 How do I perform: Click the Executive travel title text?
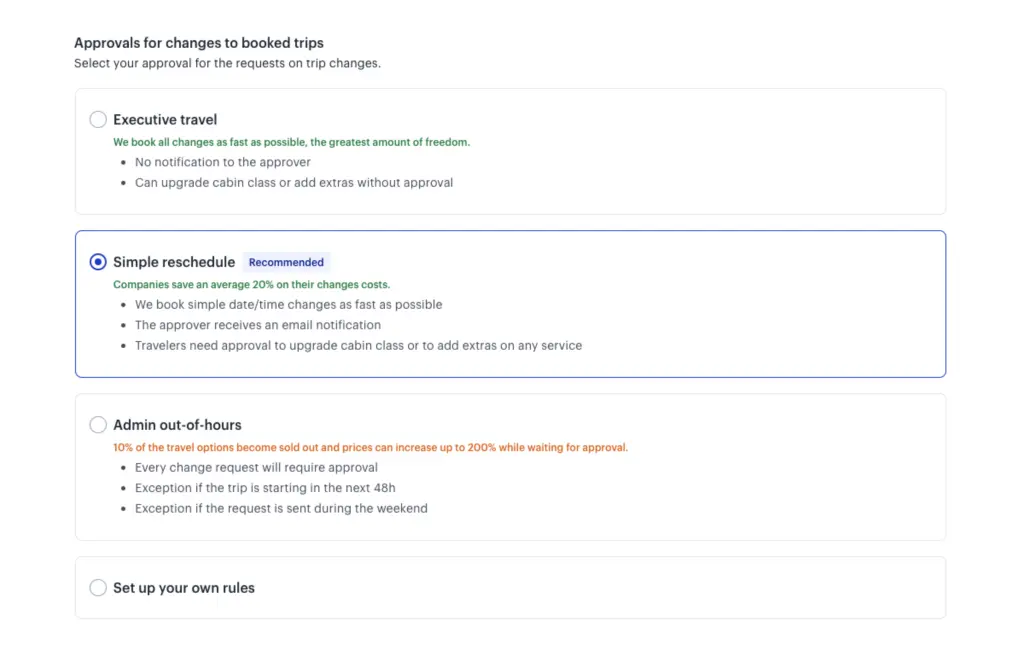(x=165, y=120)
